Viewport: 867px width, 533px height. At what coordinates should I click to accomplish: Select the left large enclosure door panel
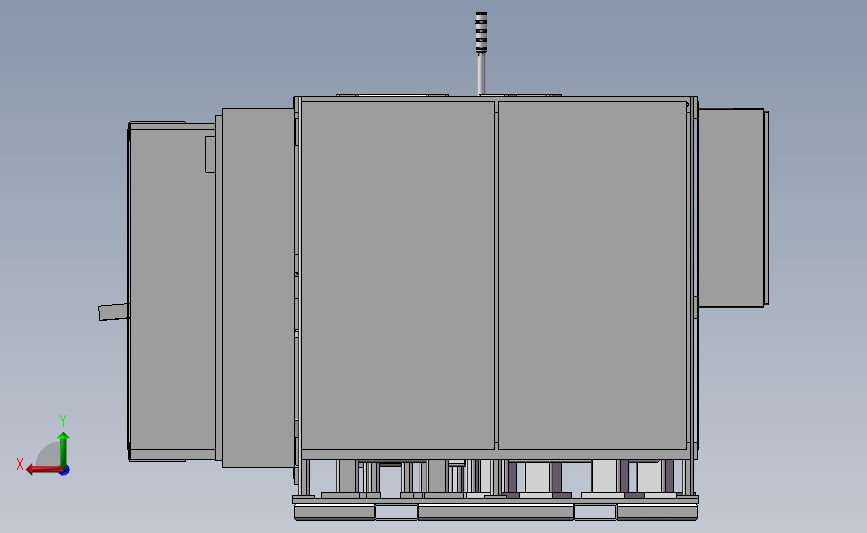pyautogui.click(x=398, y=275)
